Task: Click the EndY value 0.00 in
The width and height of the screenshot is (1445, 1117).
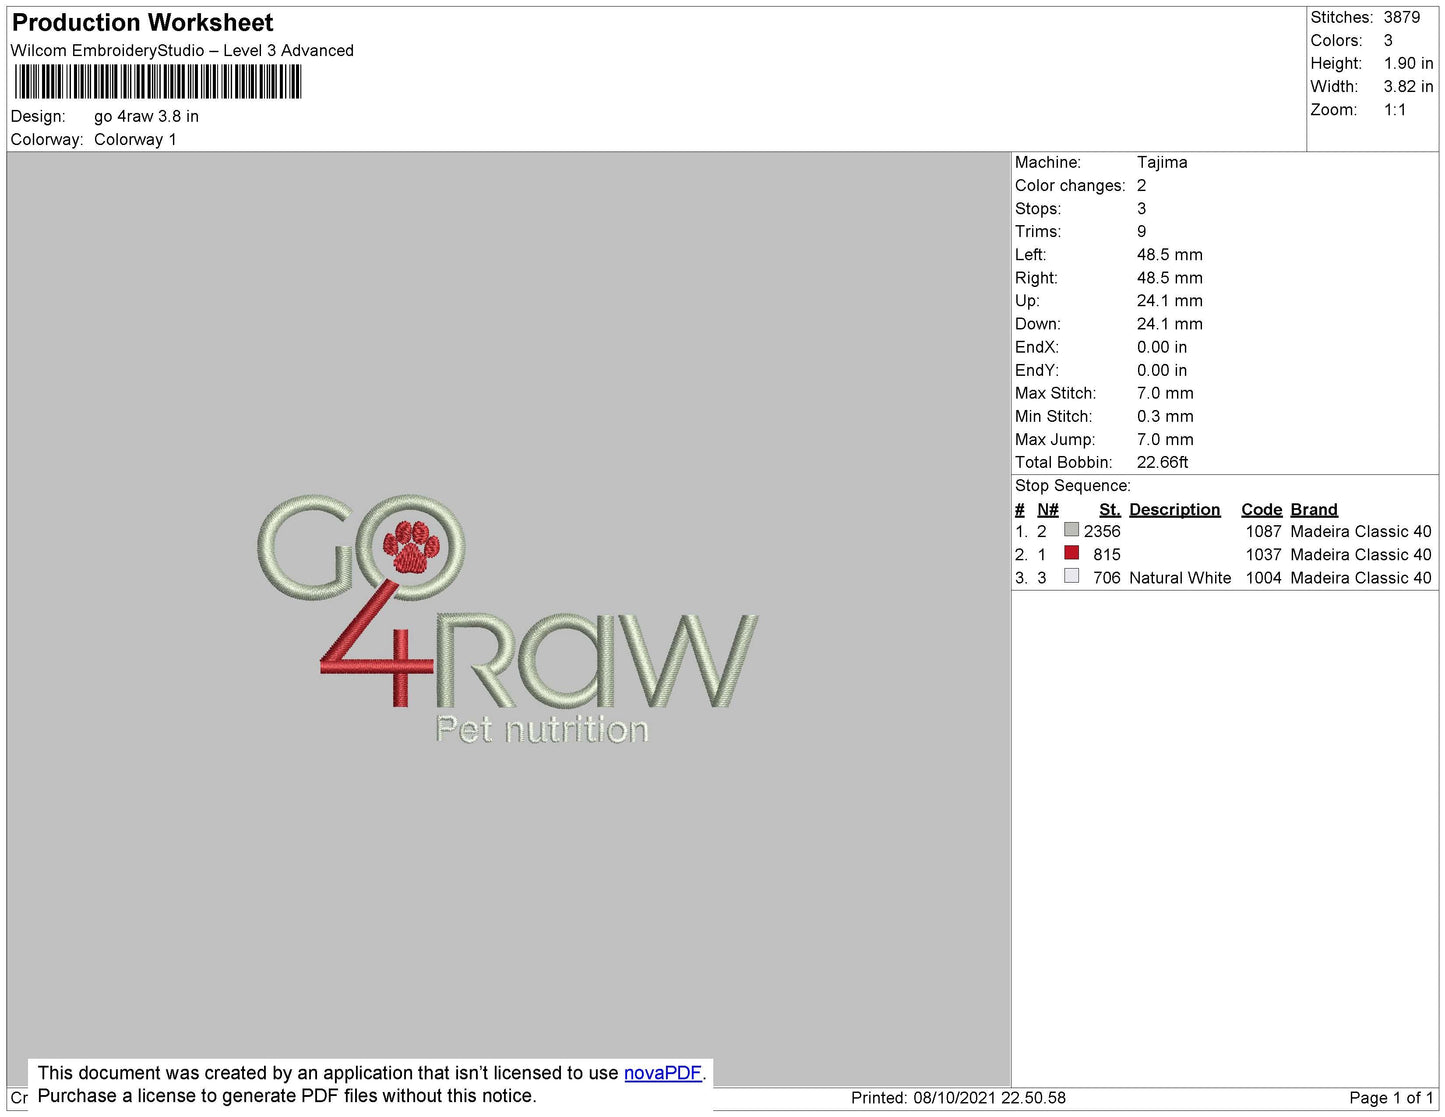Action: [x=1162, y=370]
